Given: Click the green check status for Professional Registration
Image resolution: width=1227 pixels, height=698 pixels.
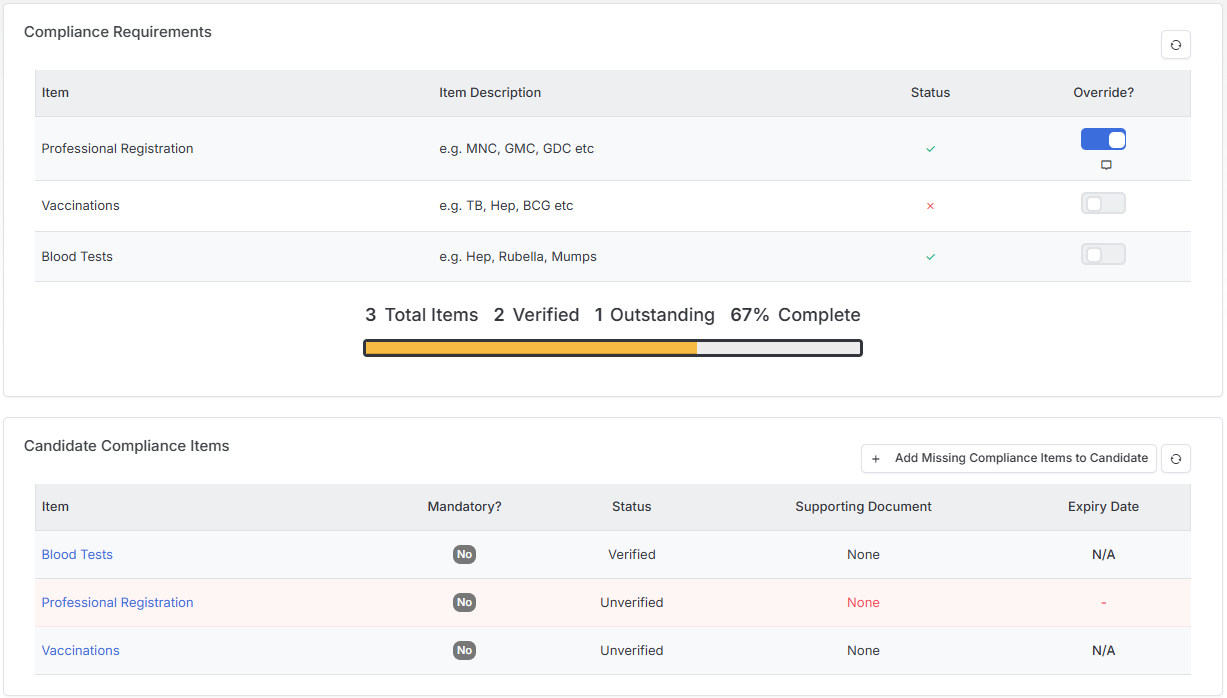Looking at the screenshot, I should (x=930, y=149).
